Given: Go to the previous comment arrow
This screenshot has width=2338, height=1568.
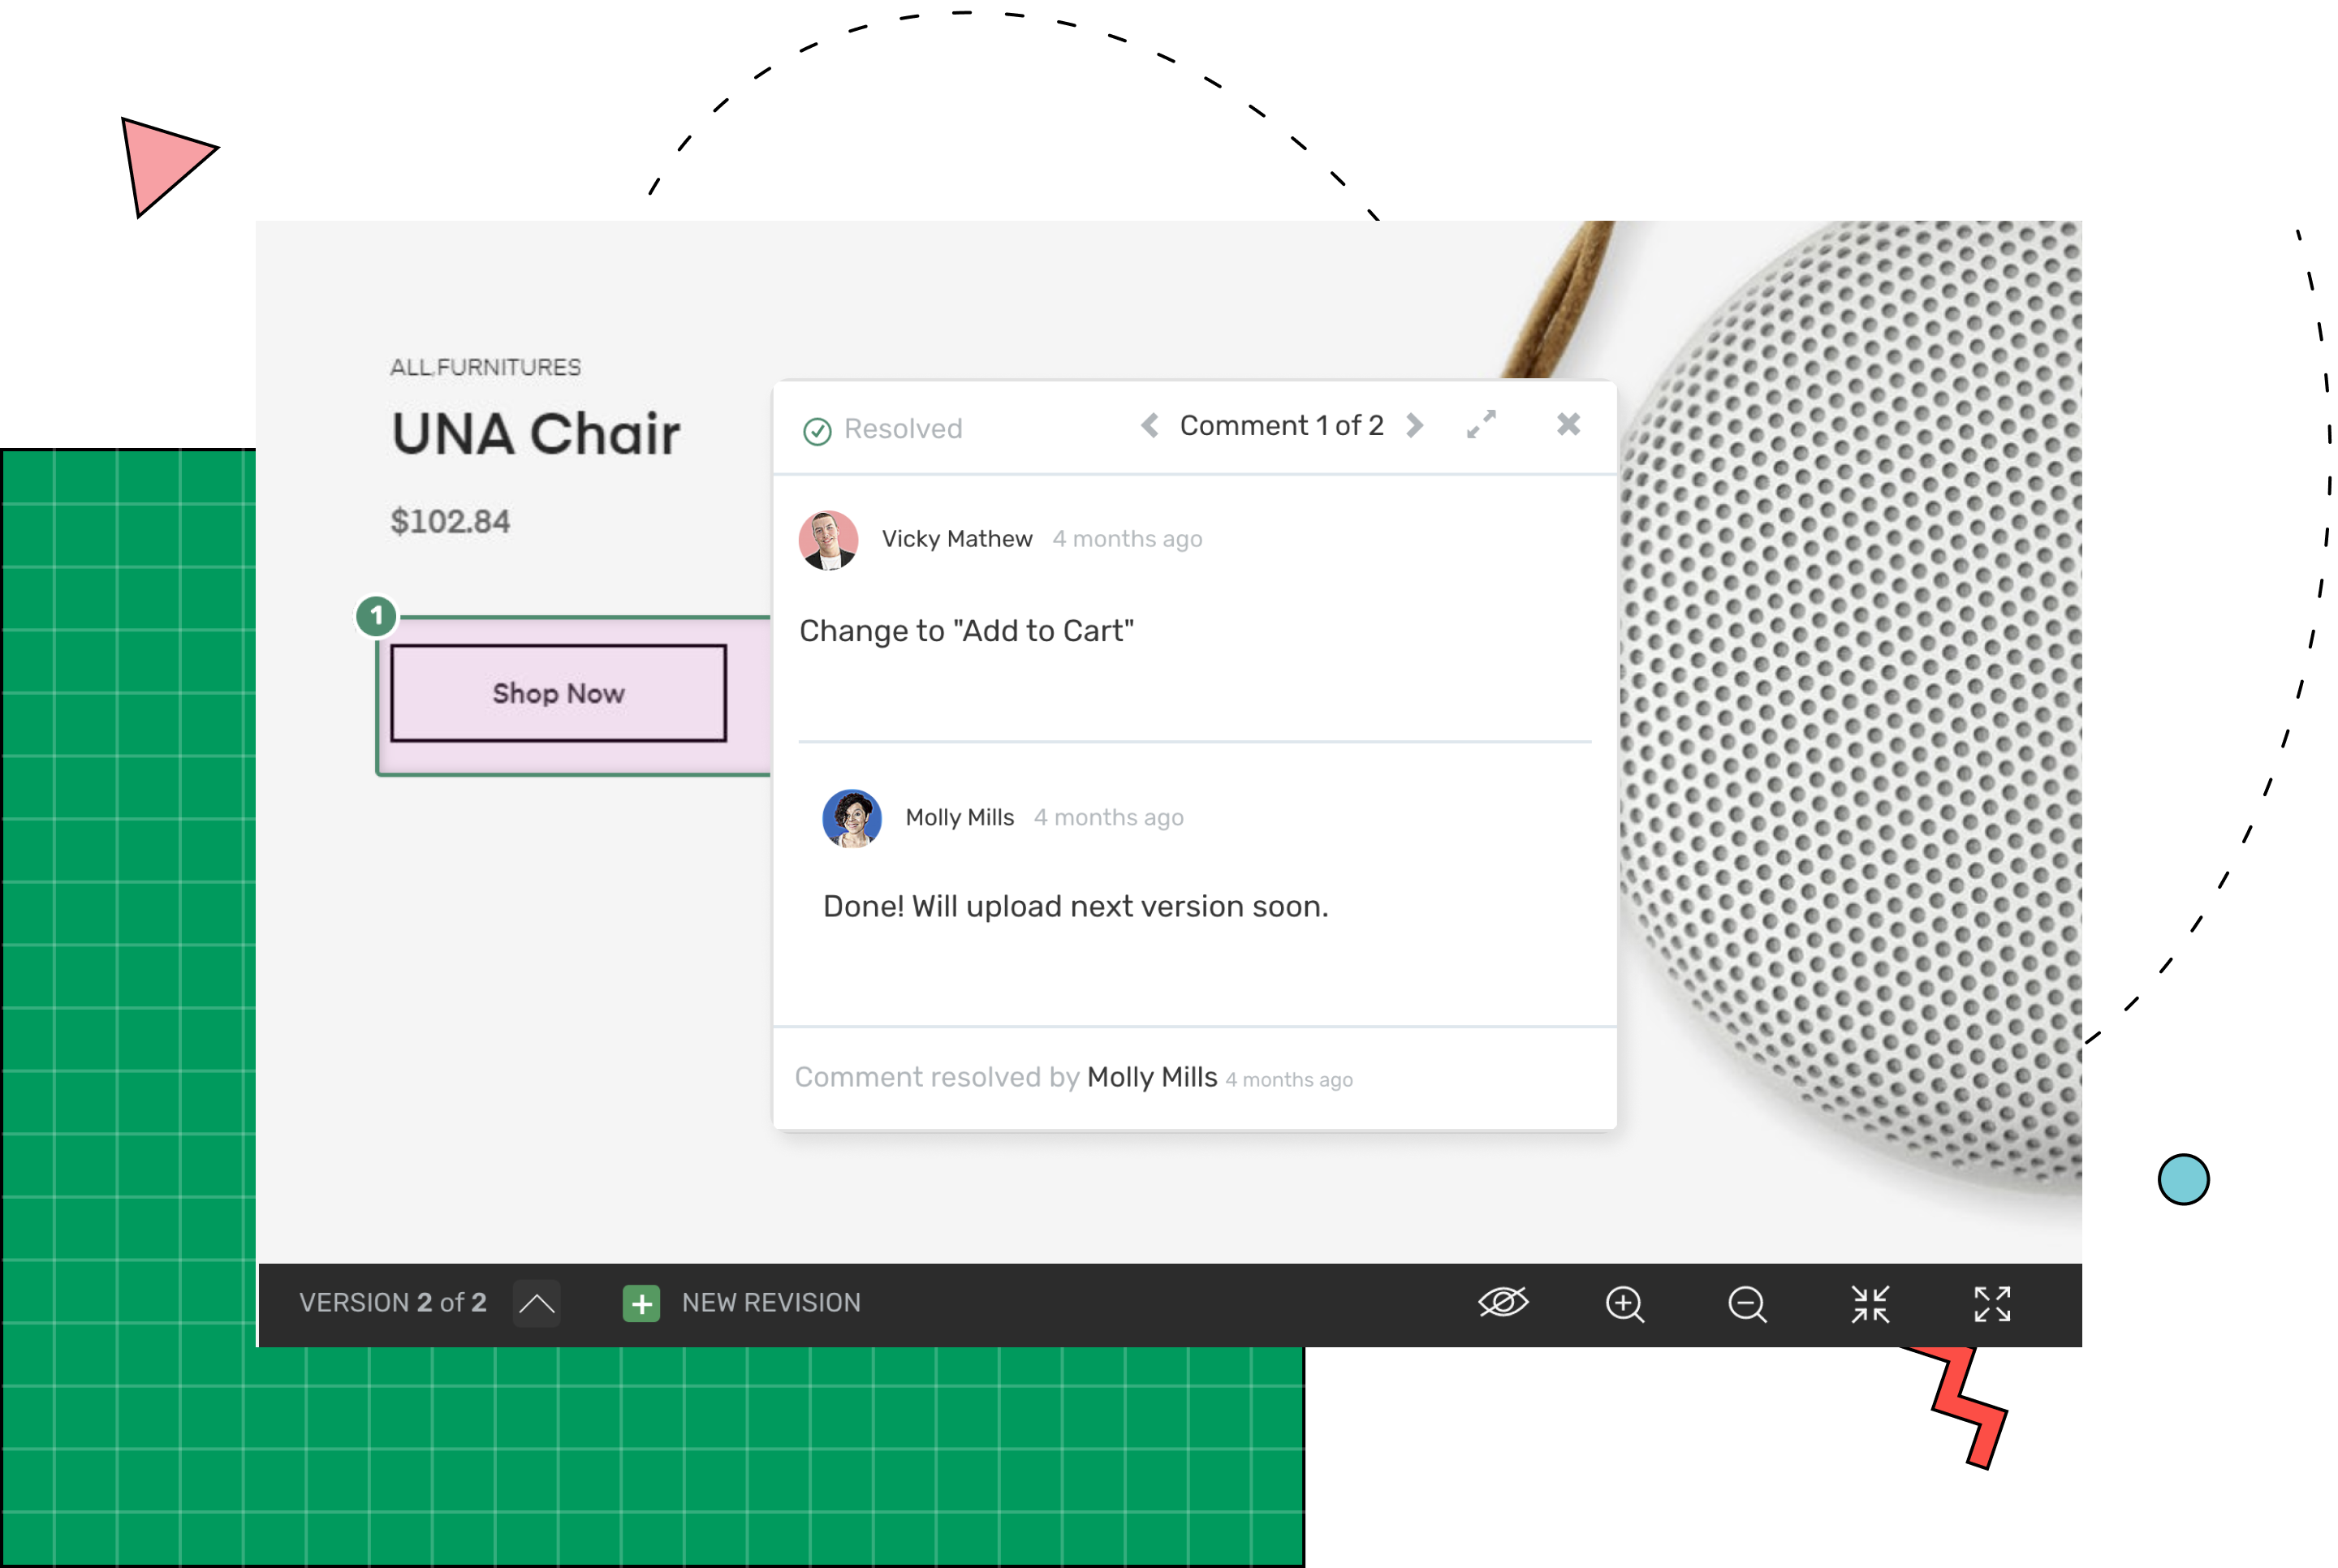Looking at the screenshot, I should (x=1151, y=426).
